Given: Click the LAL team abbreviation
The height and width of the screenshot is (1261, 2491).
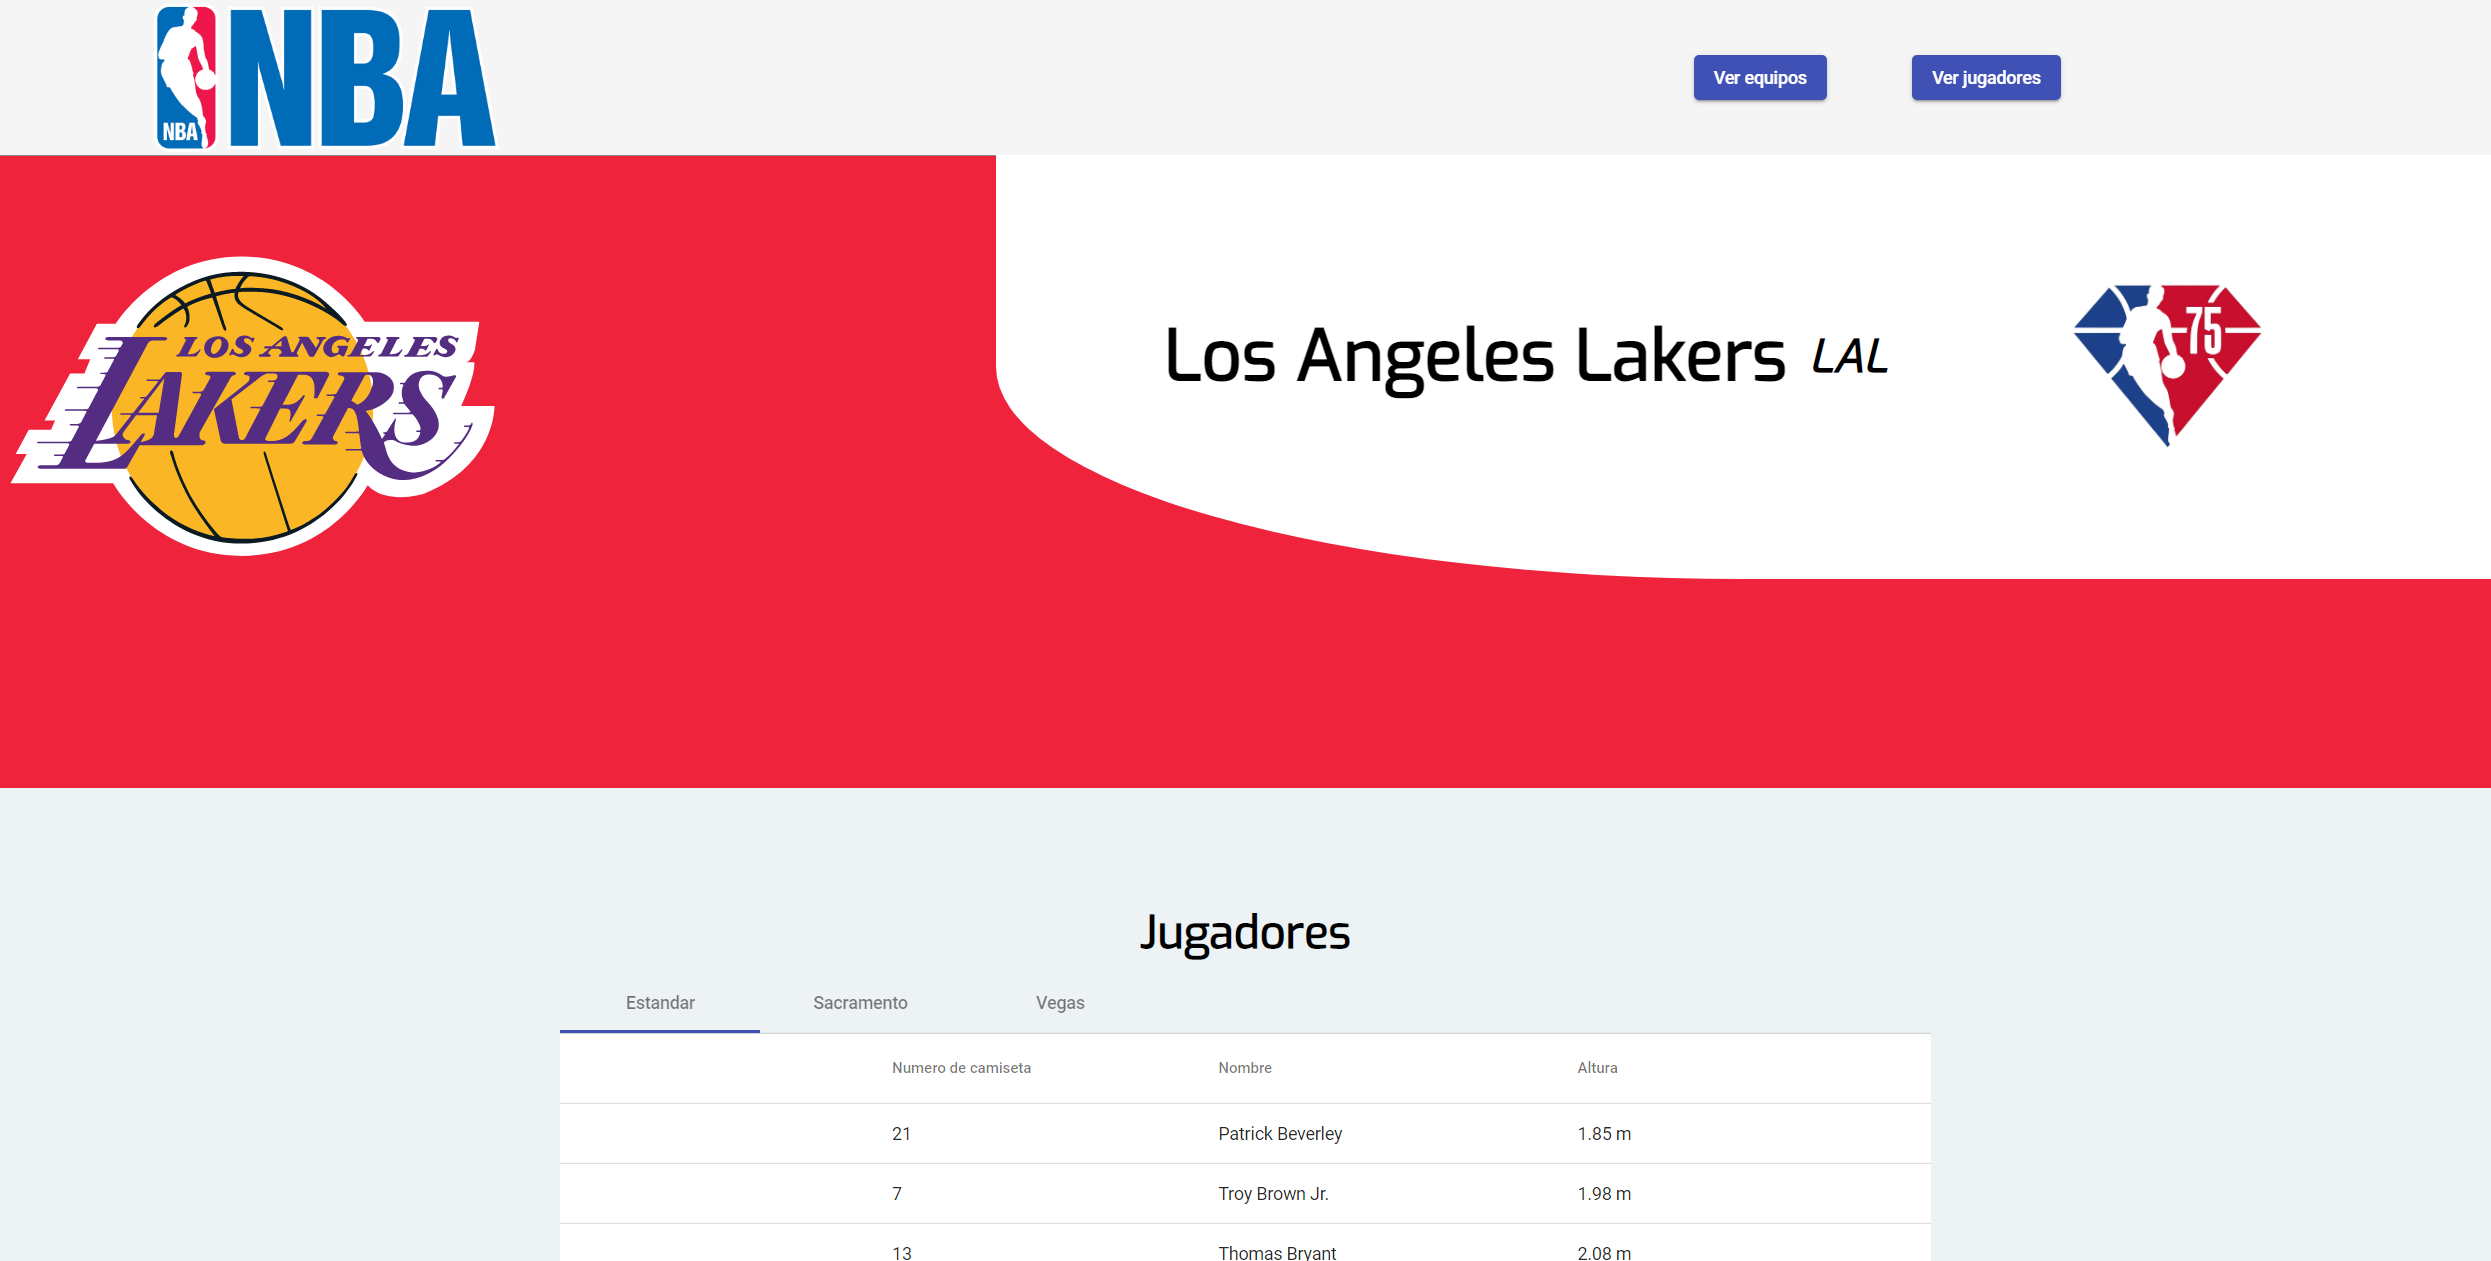Looking at the screenshot, I should (1850, 357).
